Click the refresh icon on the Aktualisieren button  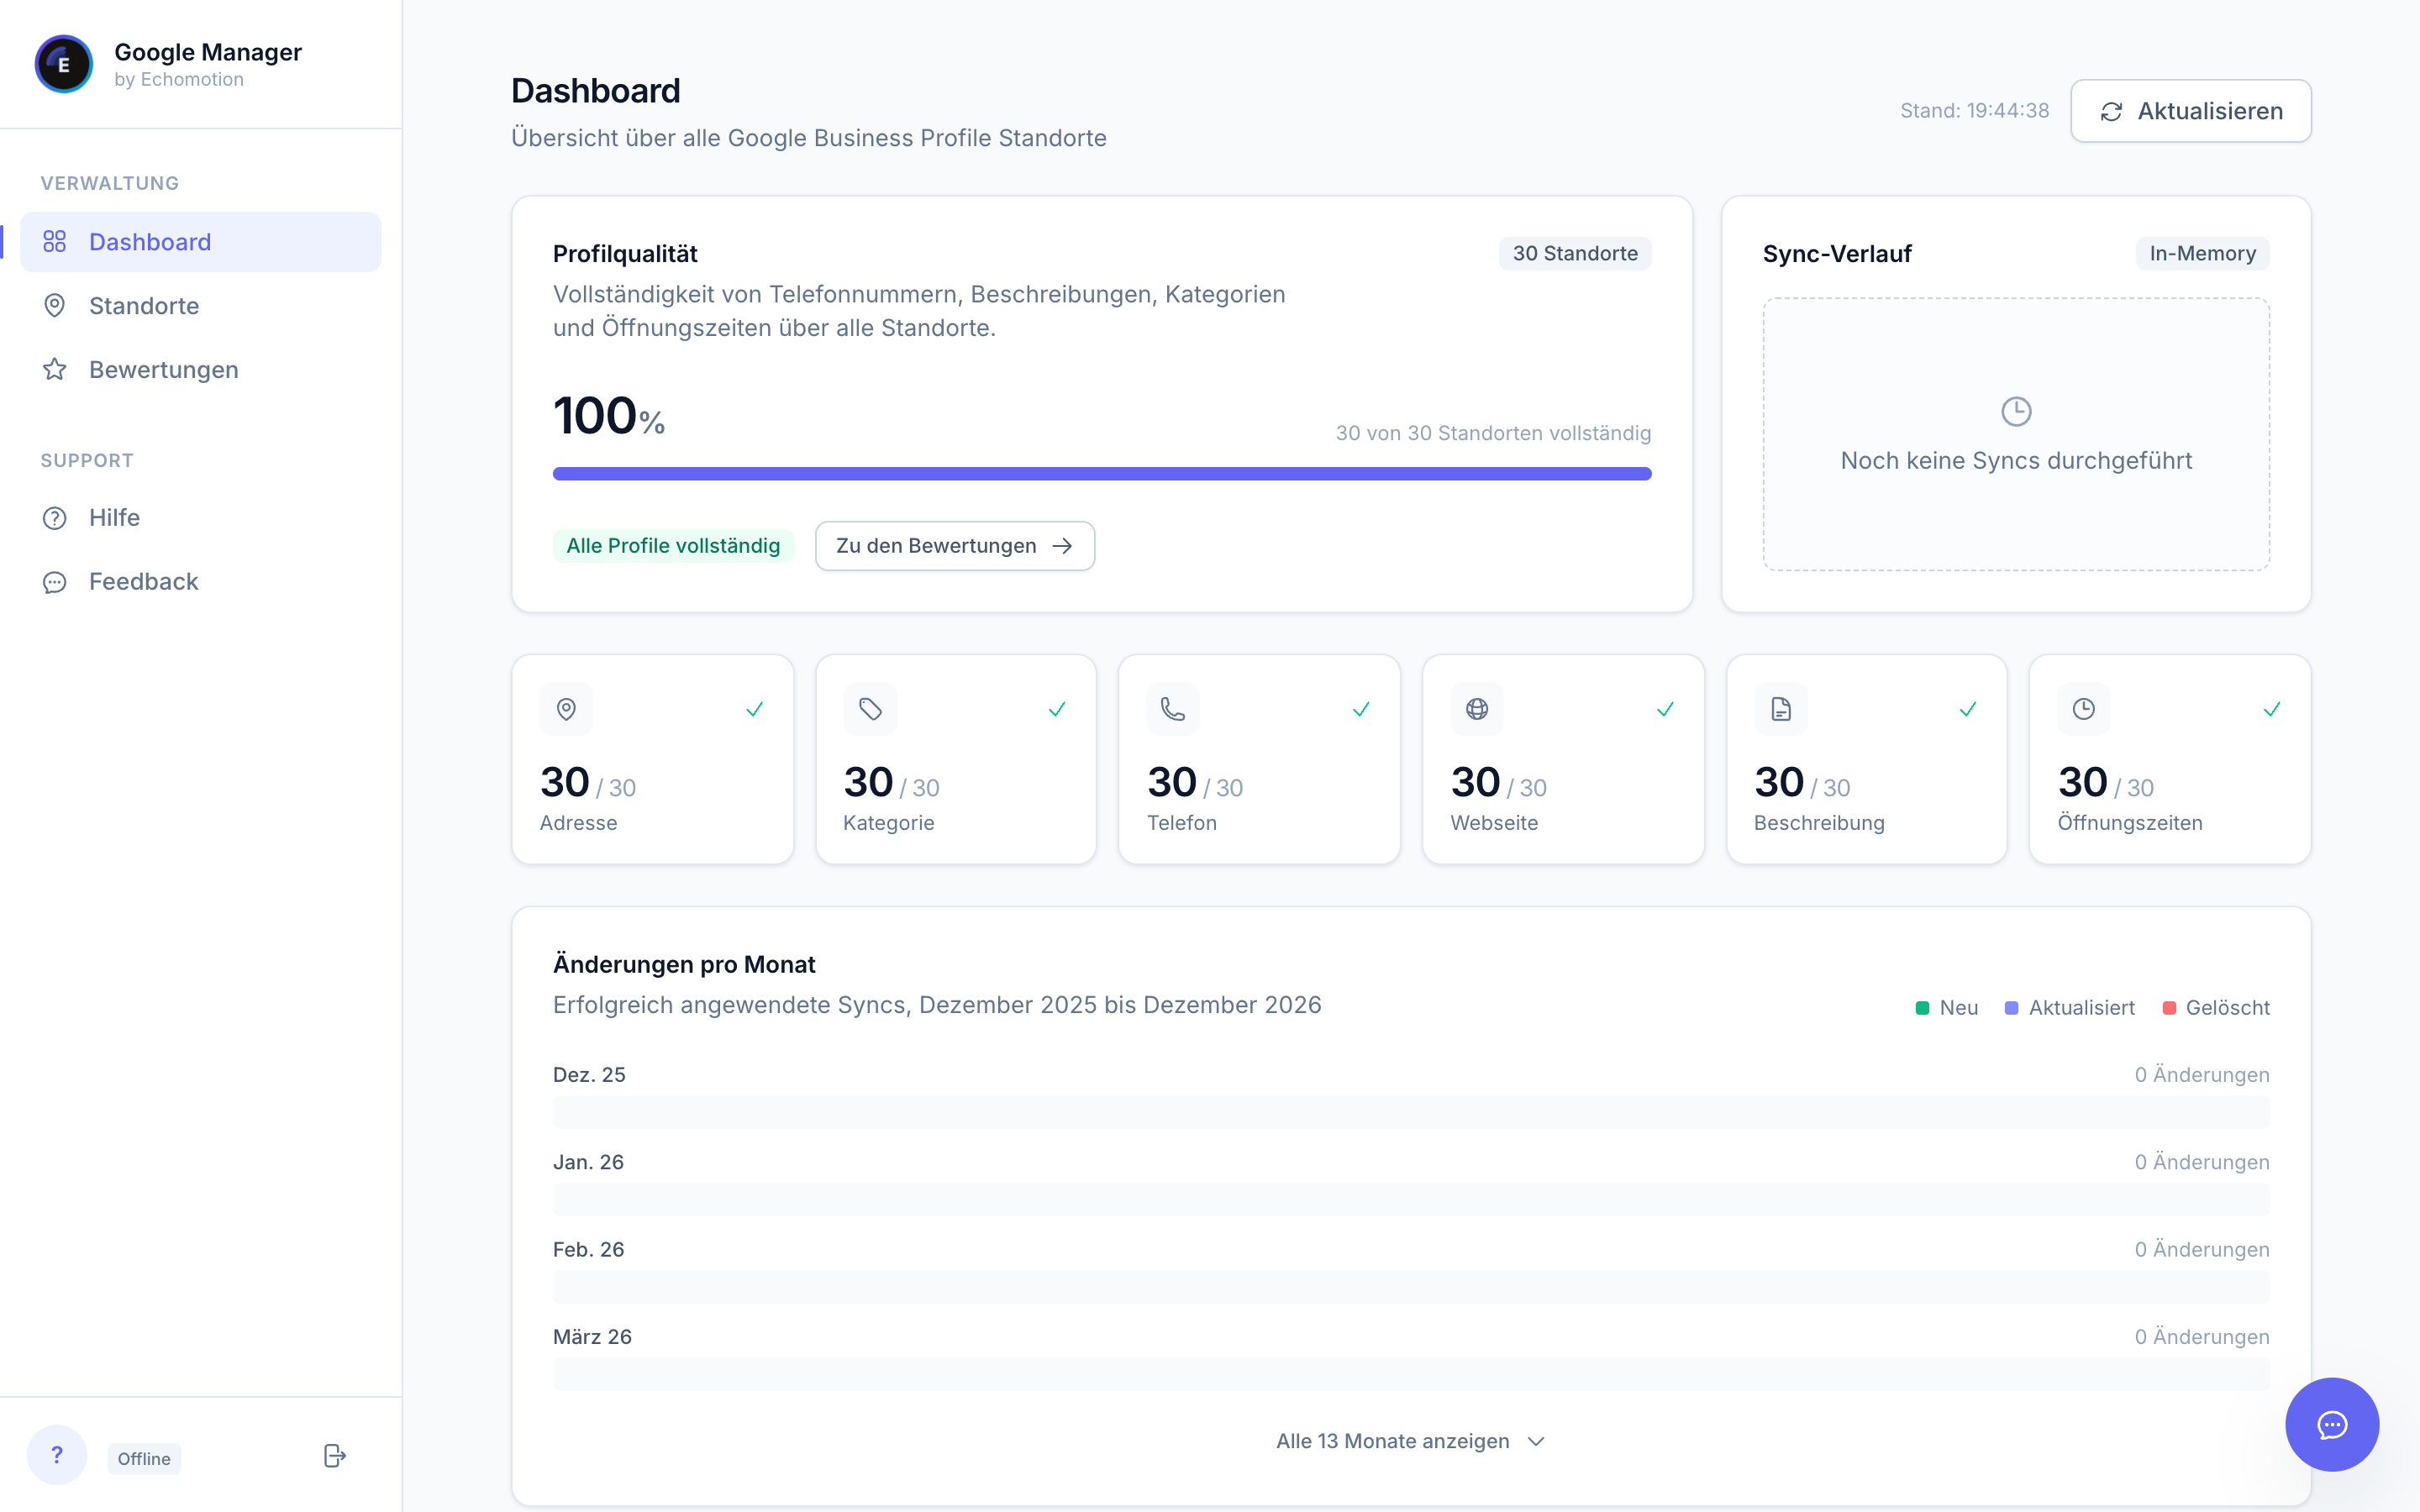pyautogui.click(x=2111, y=112)
